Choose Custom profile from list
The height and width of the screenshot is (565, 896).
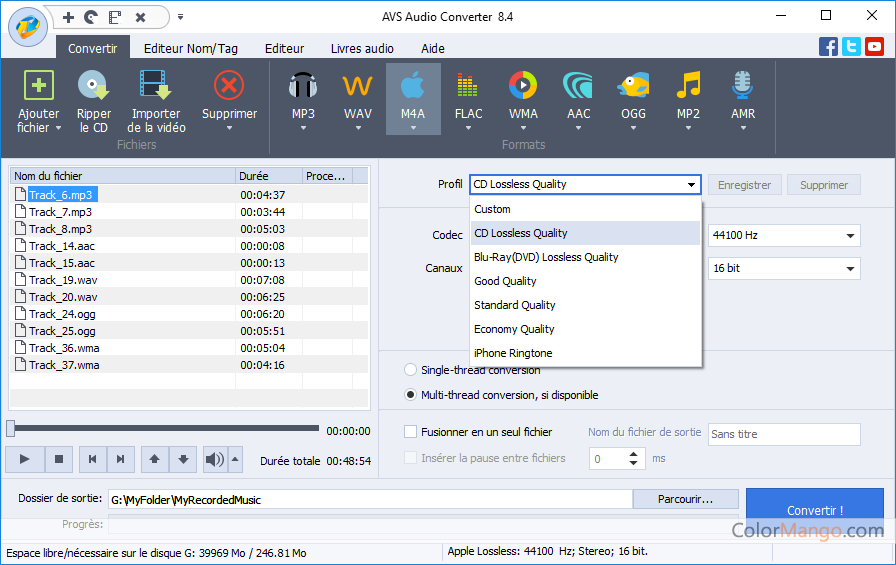point(585,209)
